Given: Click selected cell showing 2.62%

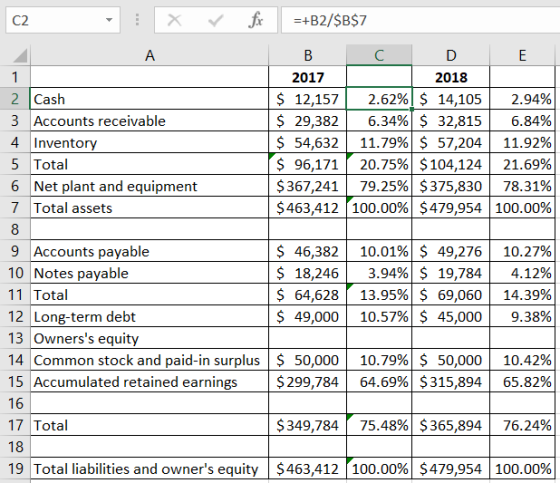Looking at the screenshot, I should point(379,99).
